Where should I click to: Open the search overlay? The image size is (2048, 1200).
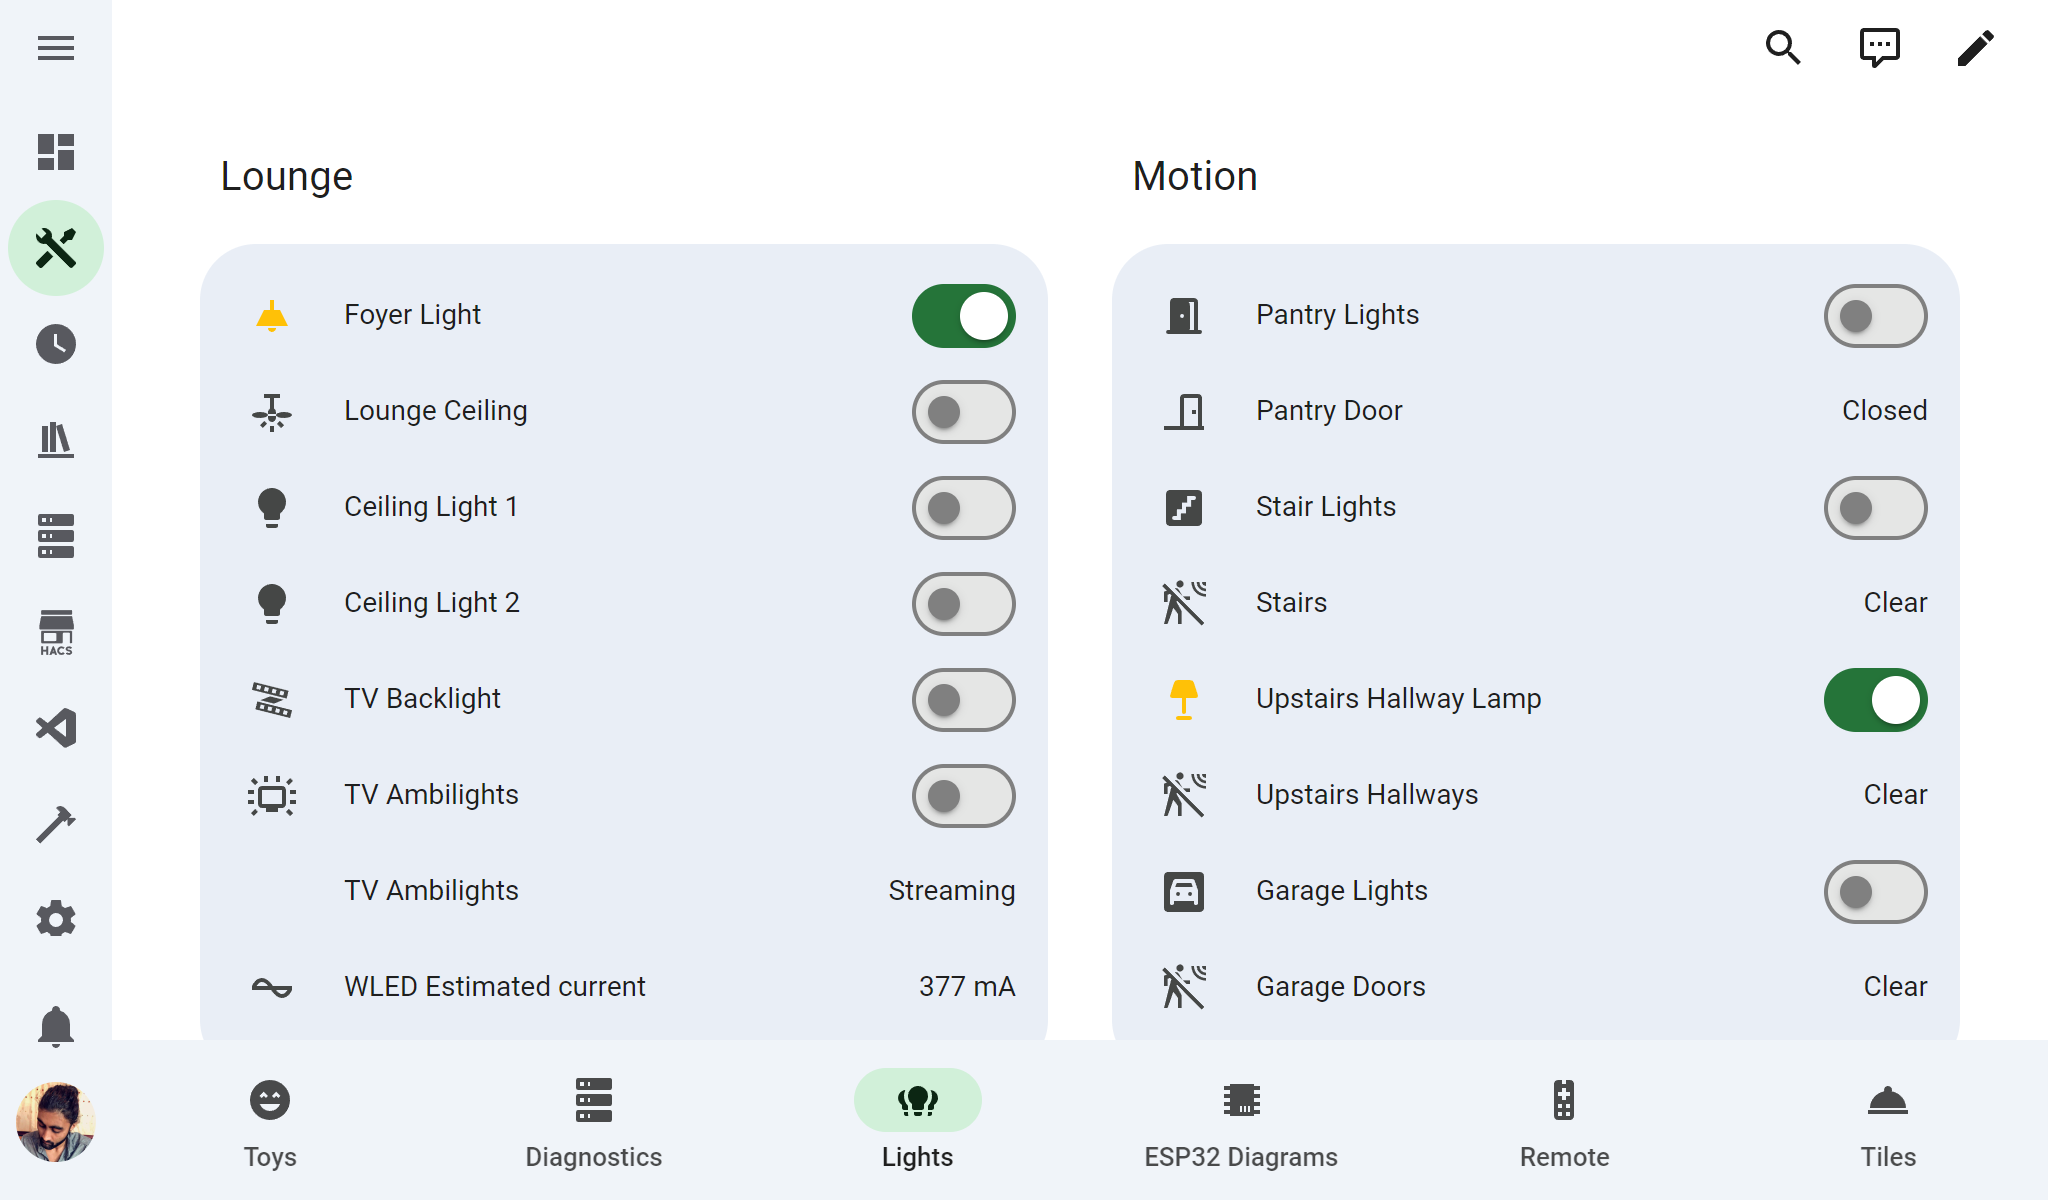tap(1784, 49)
